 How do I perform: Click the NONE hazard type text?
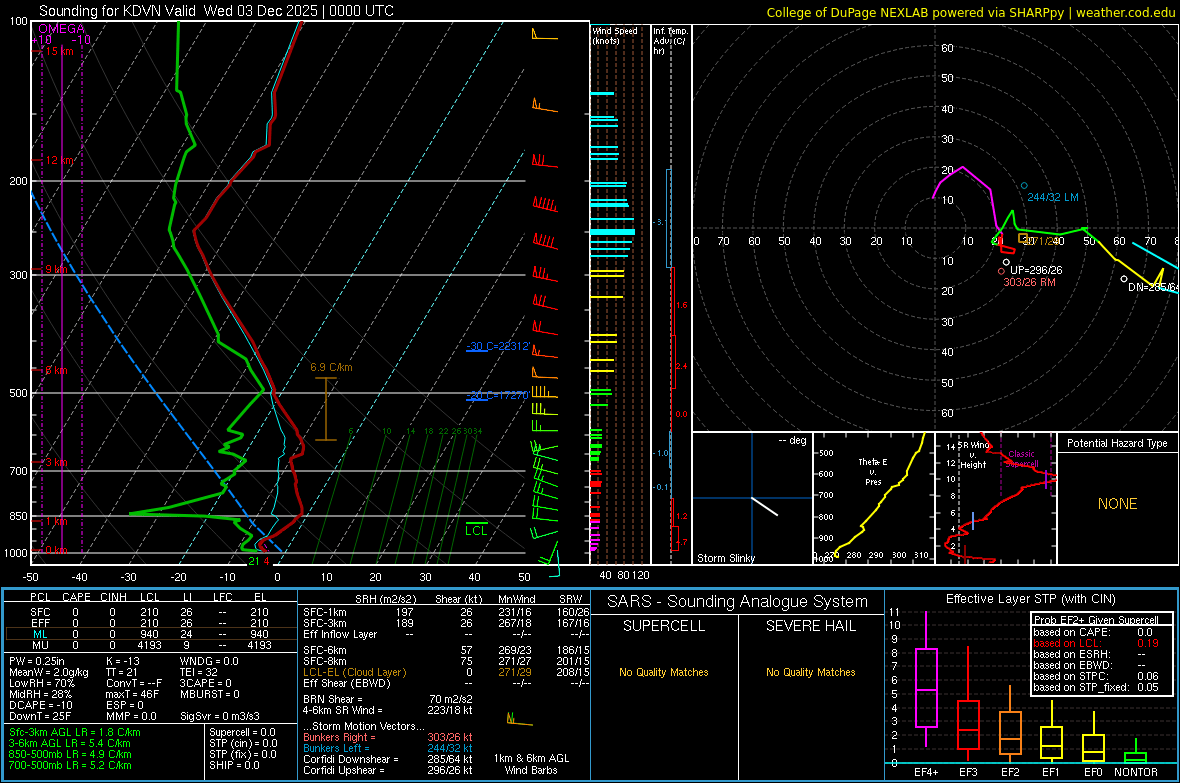[x=1117, y=504]
